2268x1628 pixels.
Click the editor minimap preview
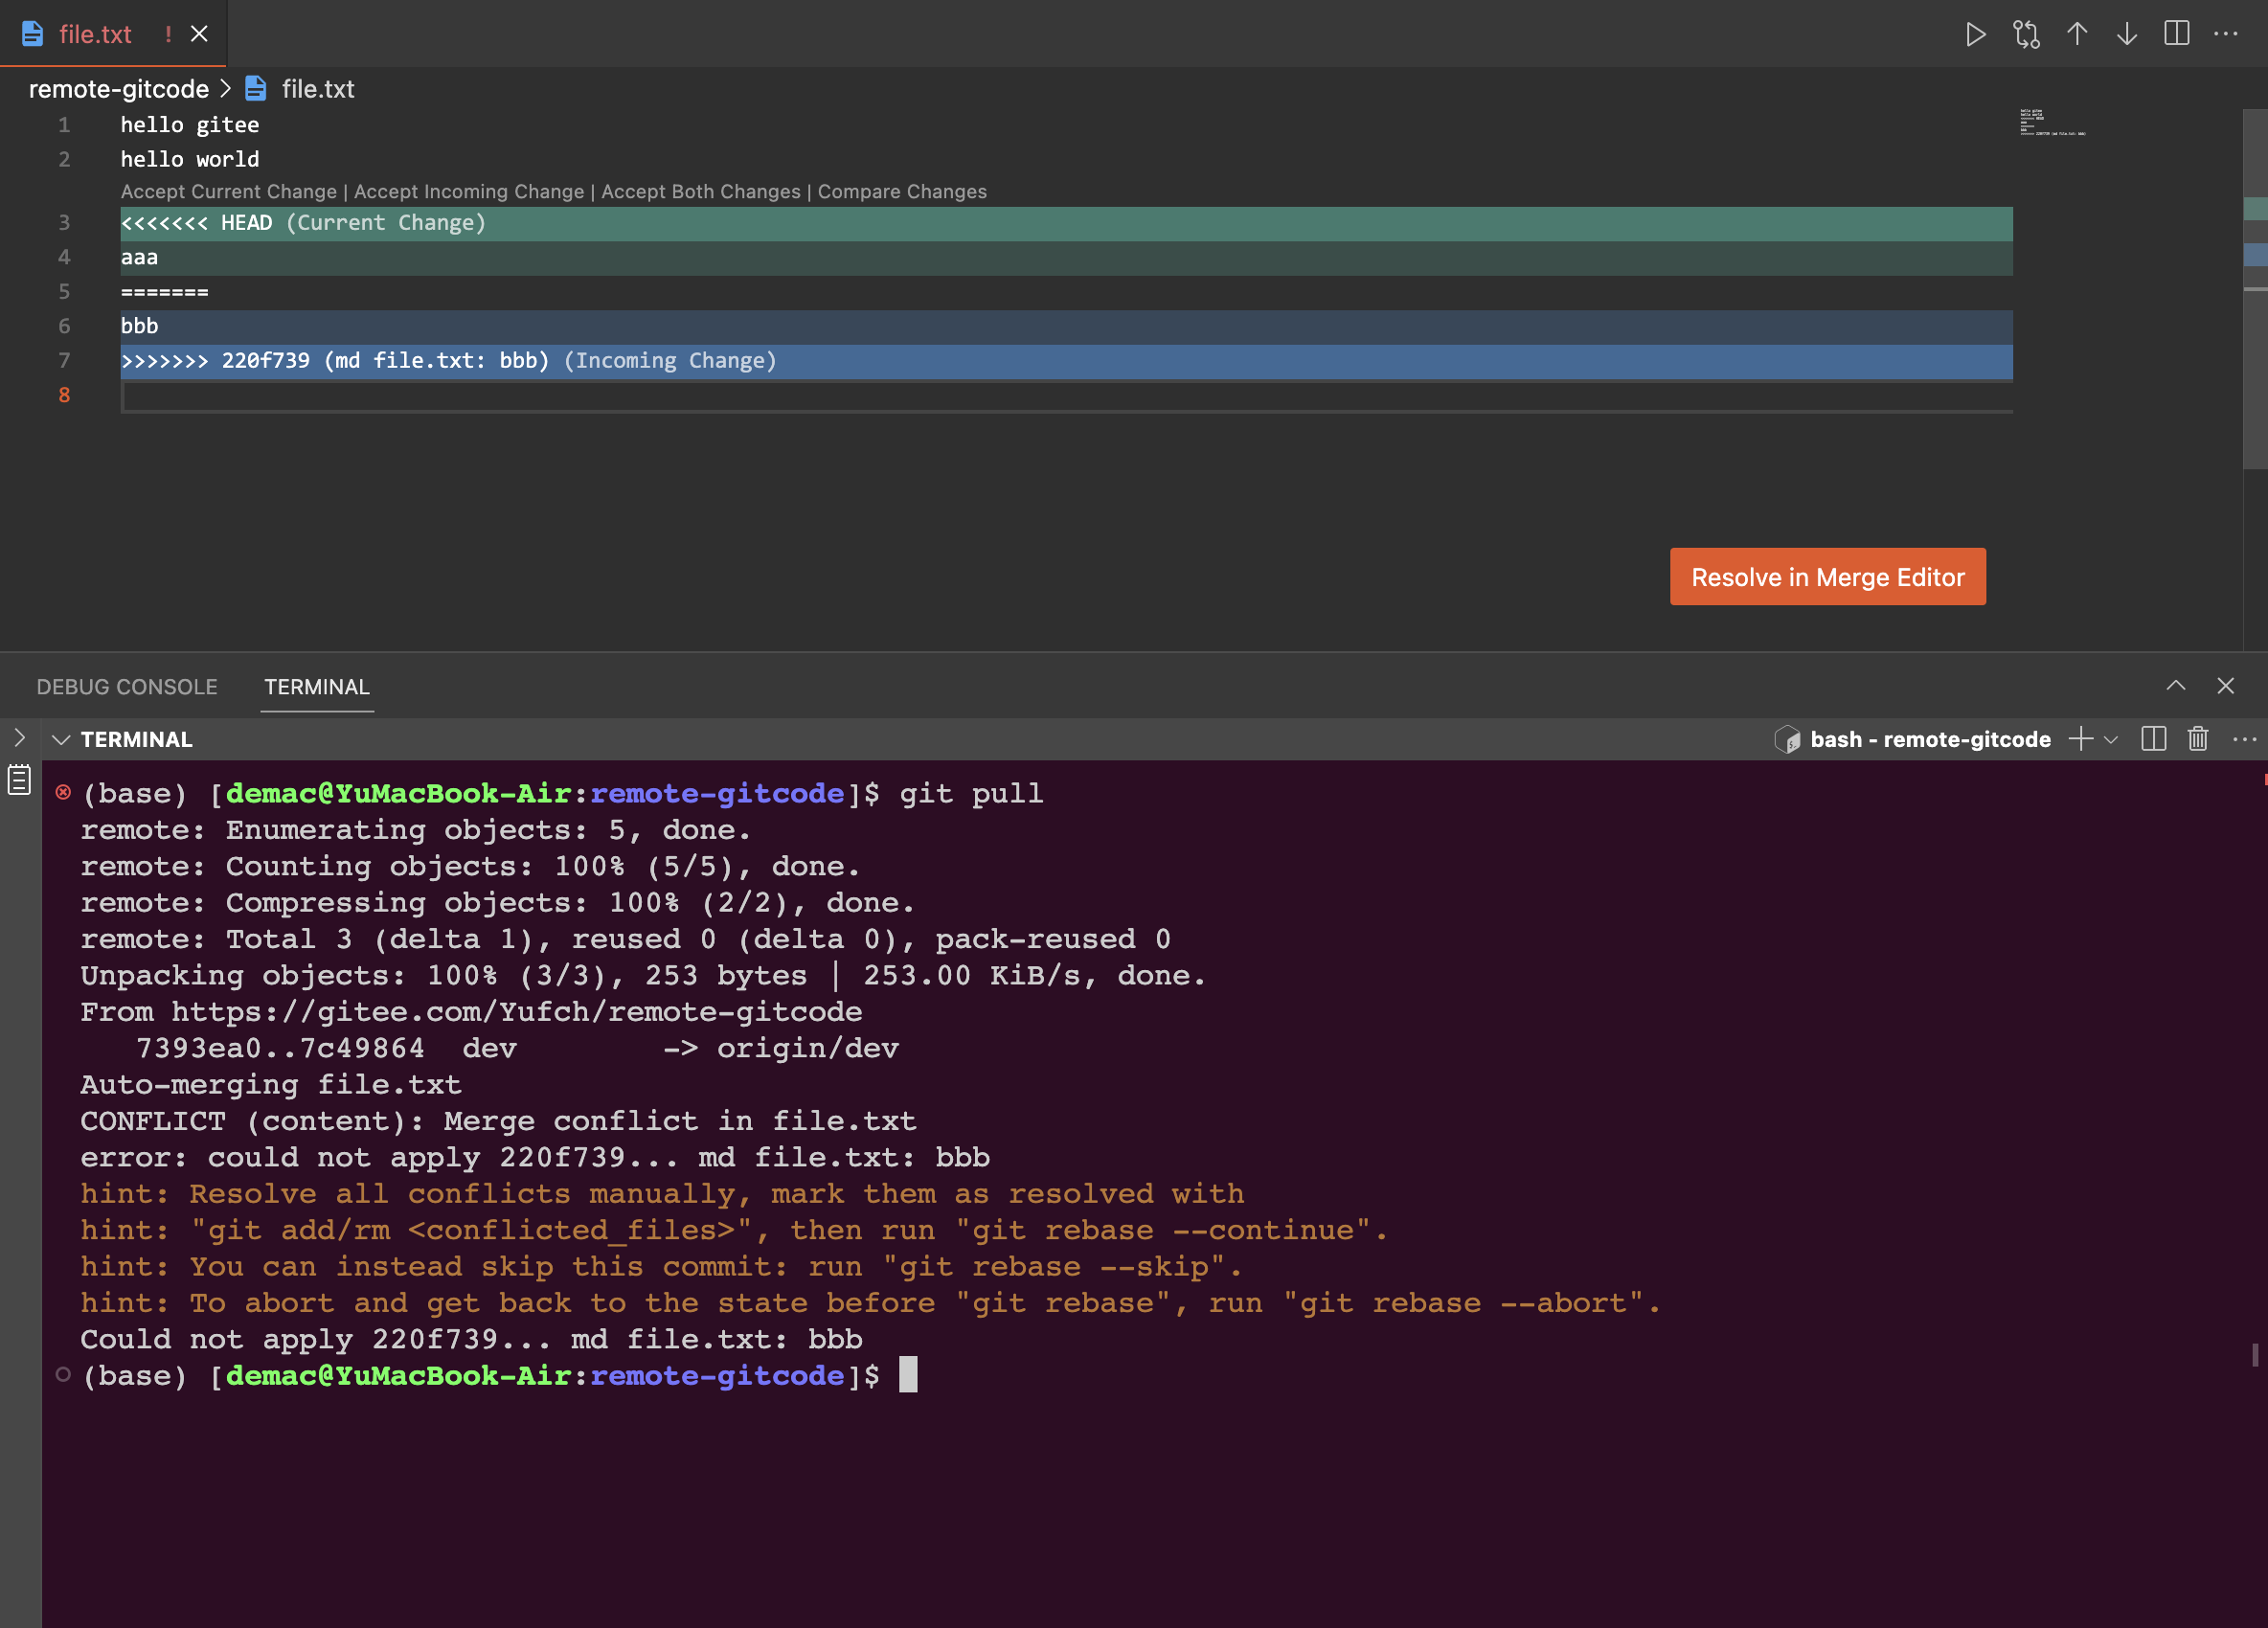pos(2050,123)
